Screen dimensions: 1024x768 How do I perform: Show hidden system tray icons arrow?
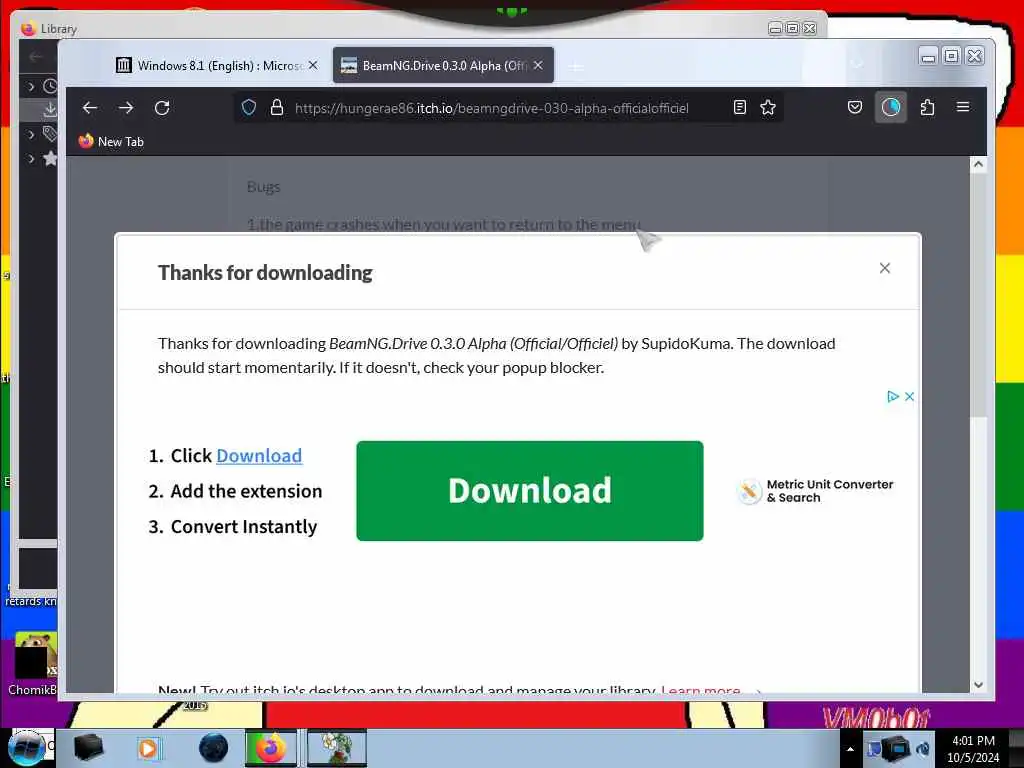tap(850, 749)
